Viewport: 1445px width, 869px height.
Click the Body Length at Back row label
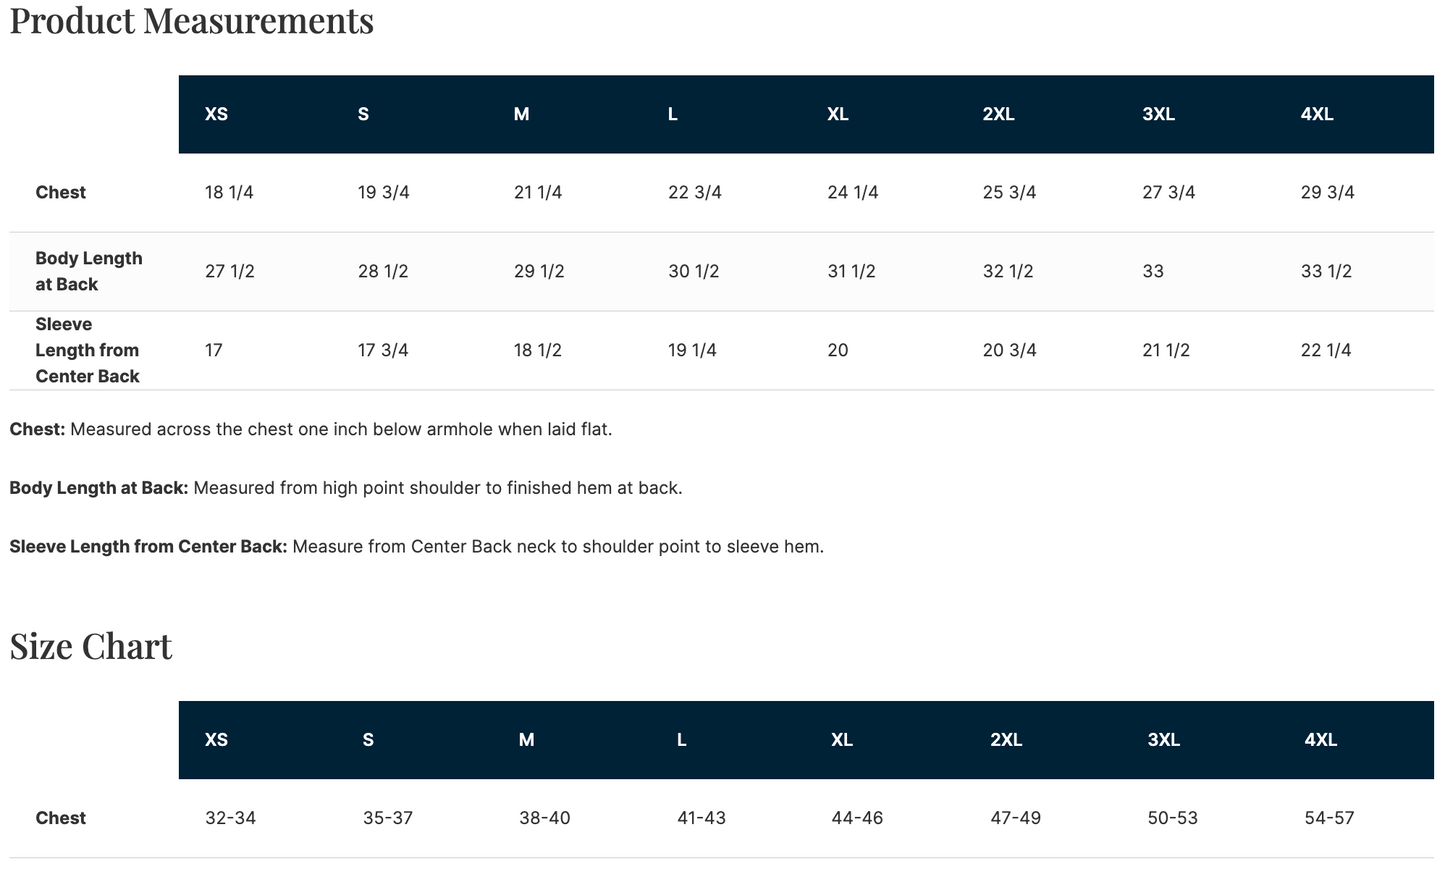(89, 271)
